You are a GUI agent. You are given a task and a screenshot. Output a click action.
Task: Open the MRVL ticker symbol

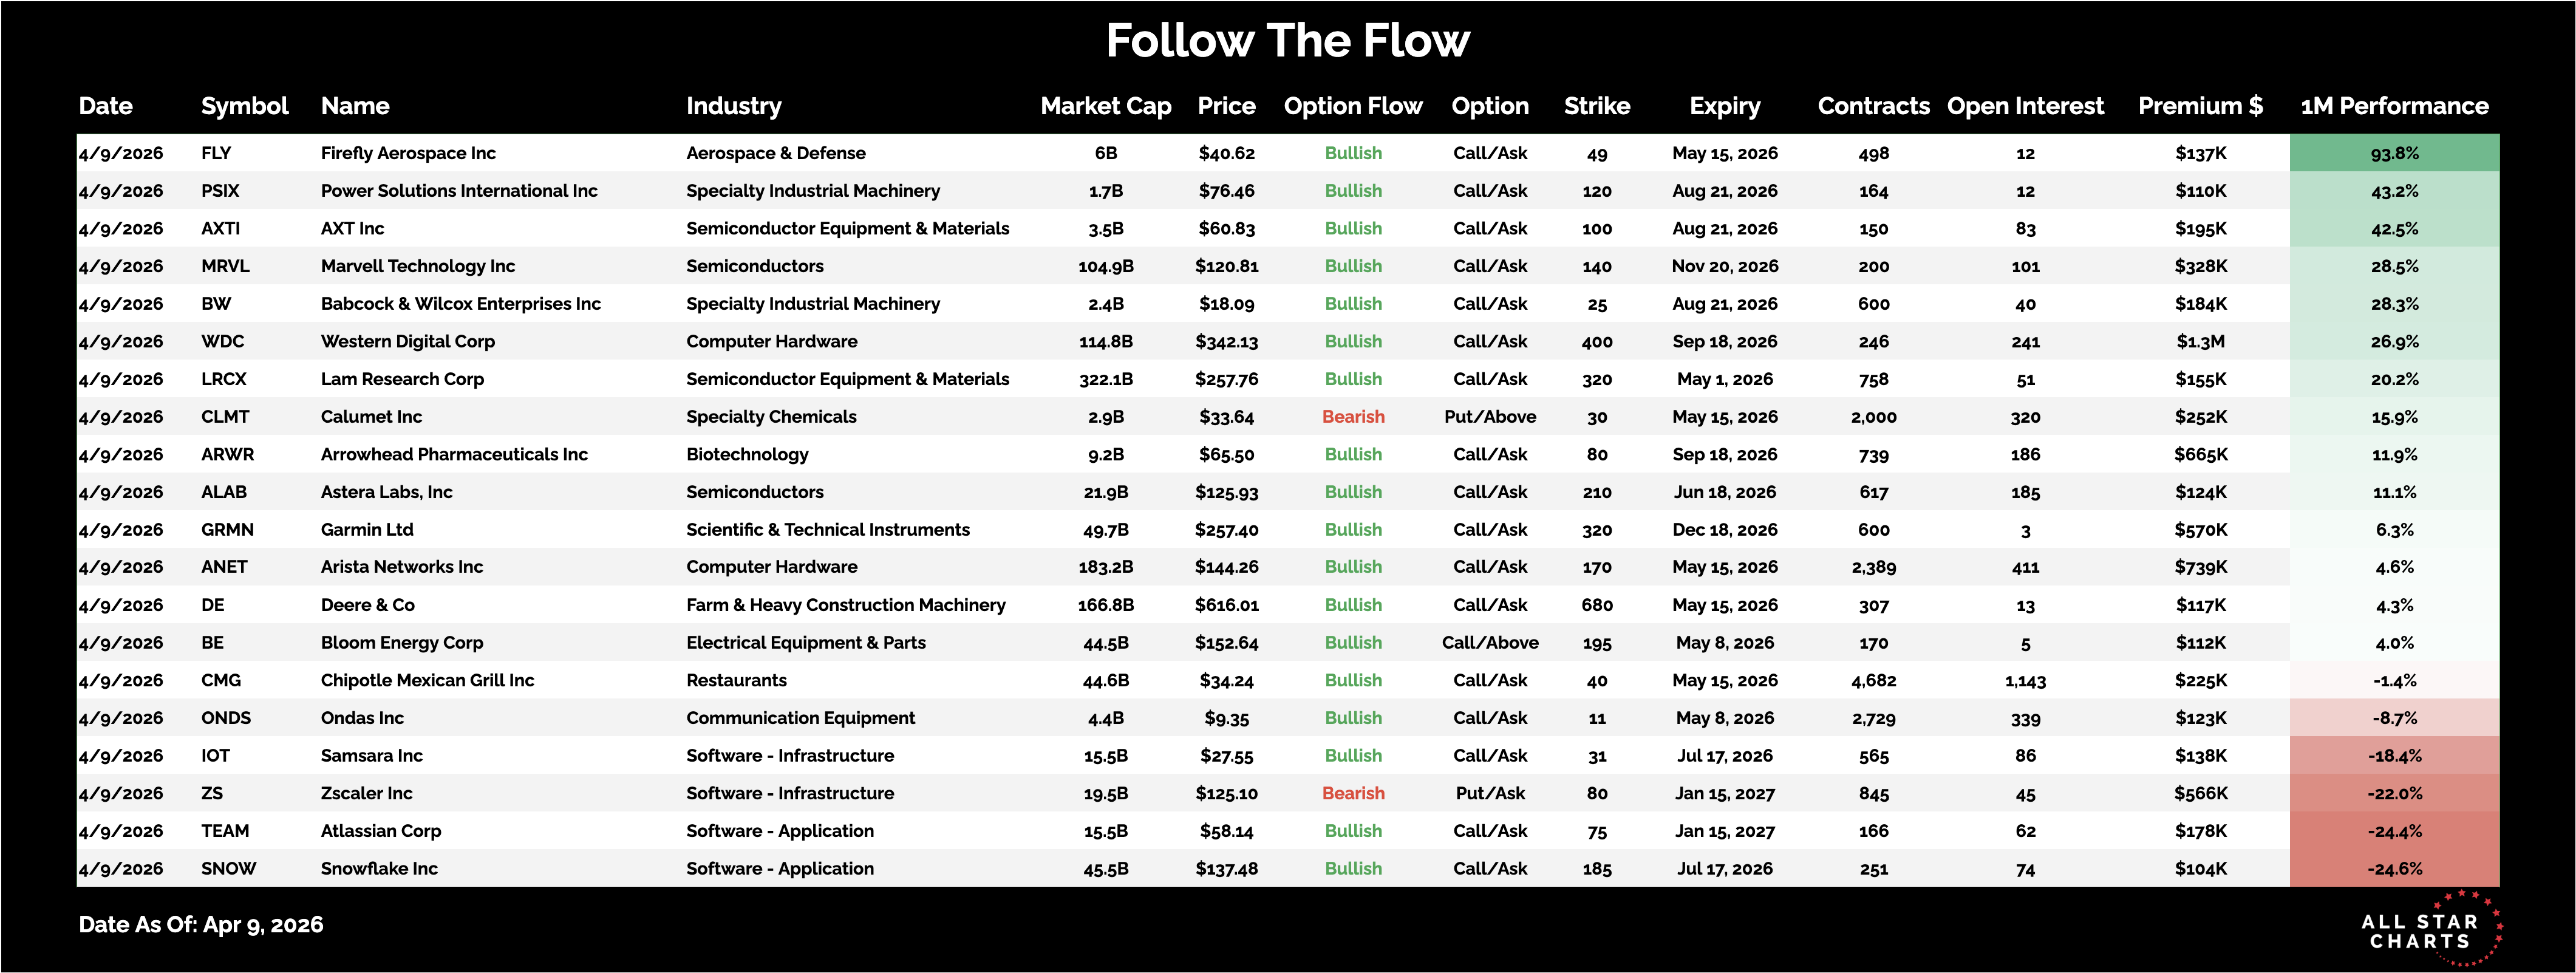coord(225,266)
